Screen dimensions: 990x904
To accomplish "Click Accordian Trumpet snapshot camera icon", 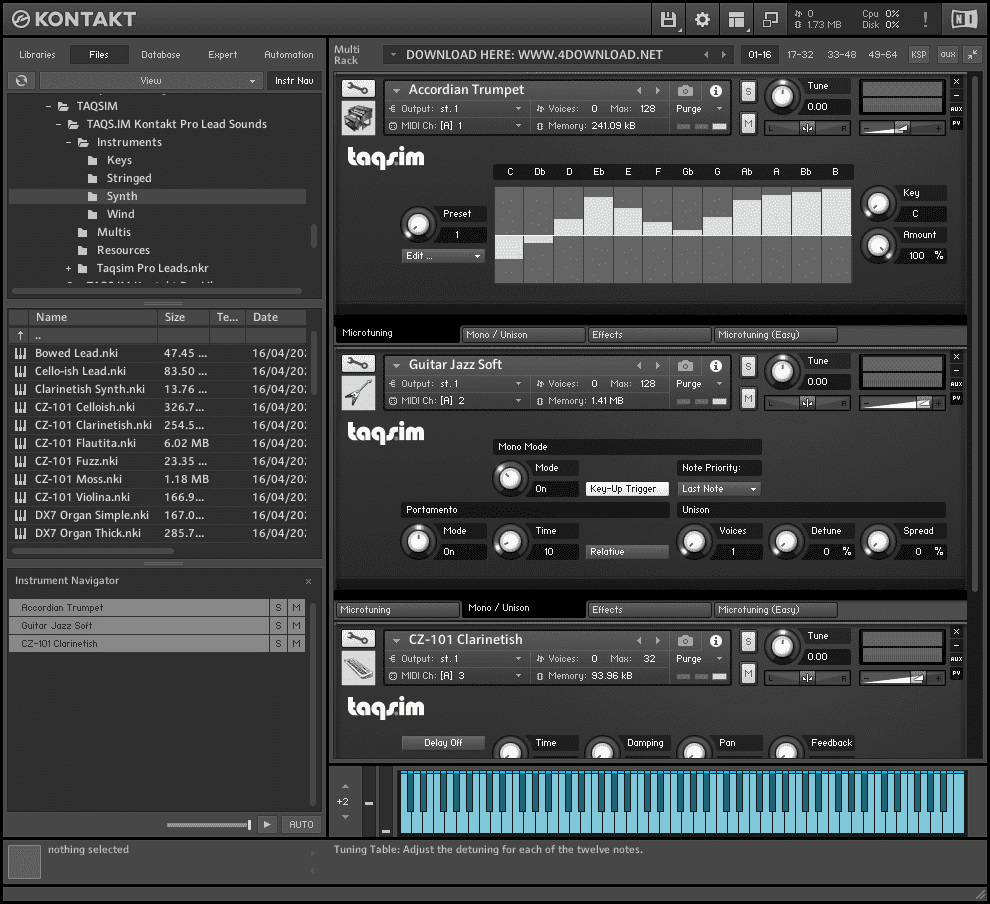I will (x=685, y=90).
